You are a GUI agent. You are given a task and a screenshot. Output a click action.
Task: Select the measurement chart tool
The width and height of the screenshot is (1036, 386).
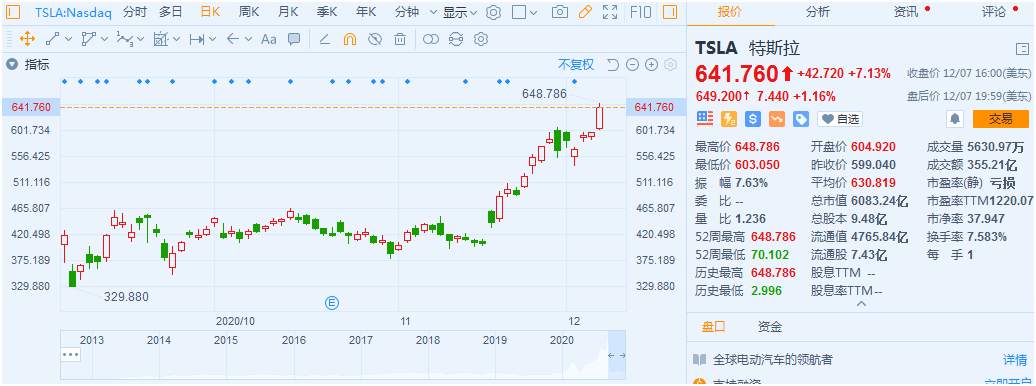(161, 39)
